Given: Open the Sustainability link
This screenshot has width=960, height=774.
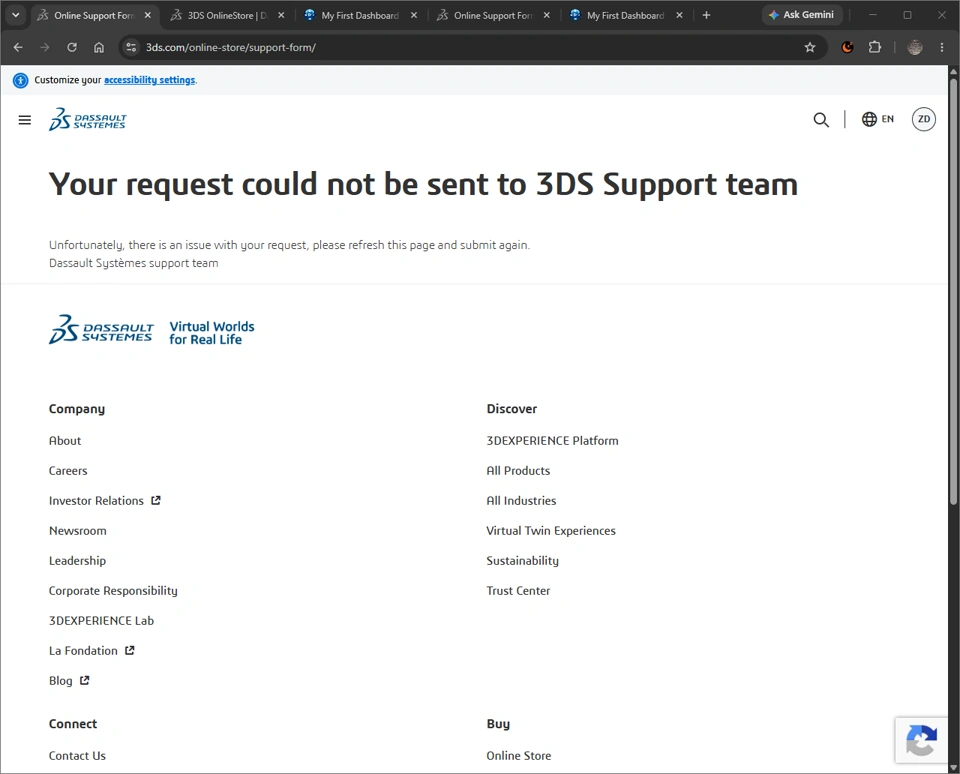Looking at the screenshot, I should (522, 560).
